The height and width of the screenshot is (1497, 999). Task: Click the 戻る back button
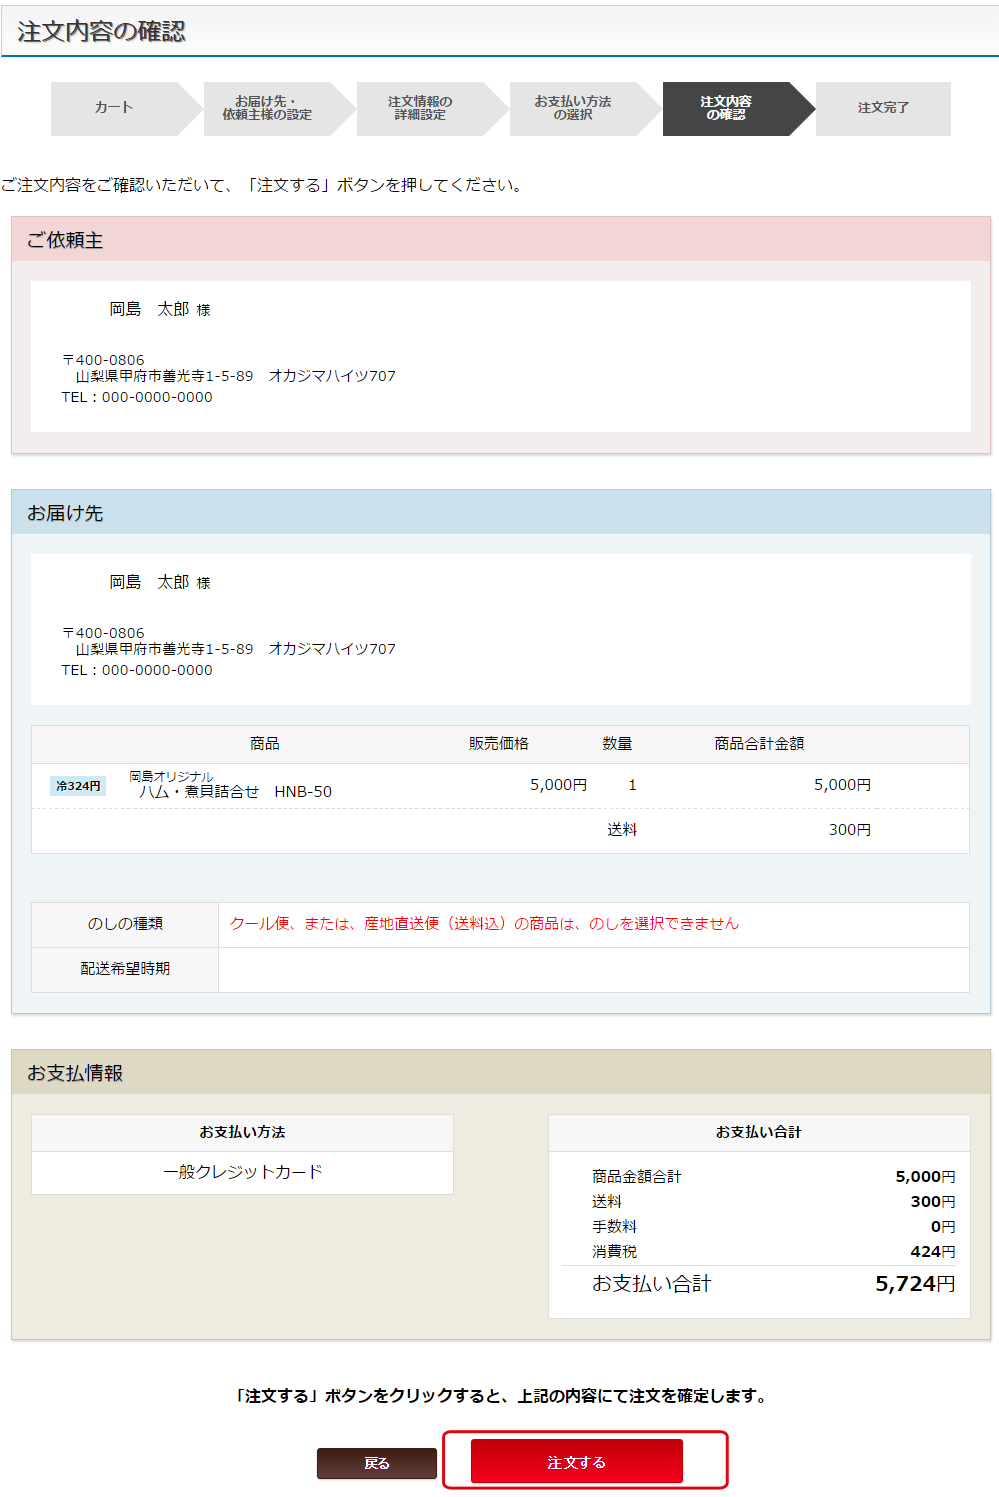coord(377,1463)
